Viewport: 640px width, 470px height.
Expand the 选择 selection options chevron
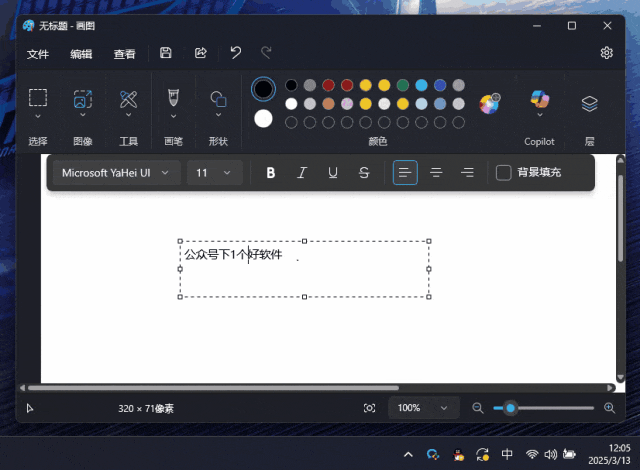[38, 116]
